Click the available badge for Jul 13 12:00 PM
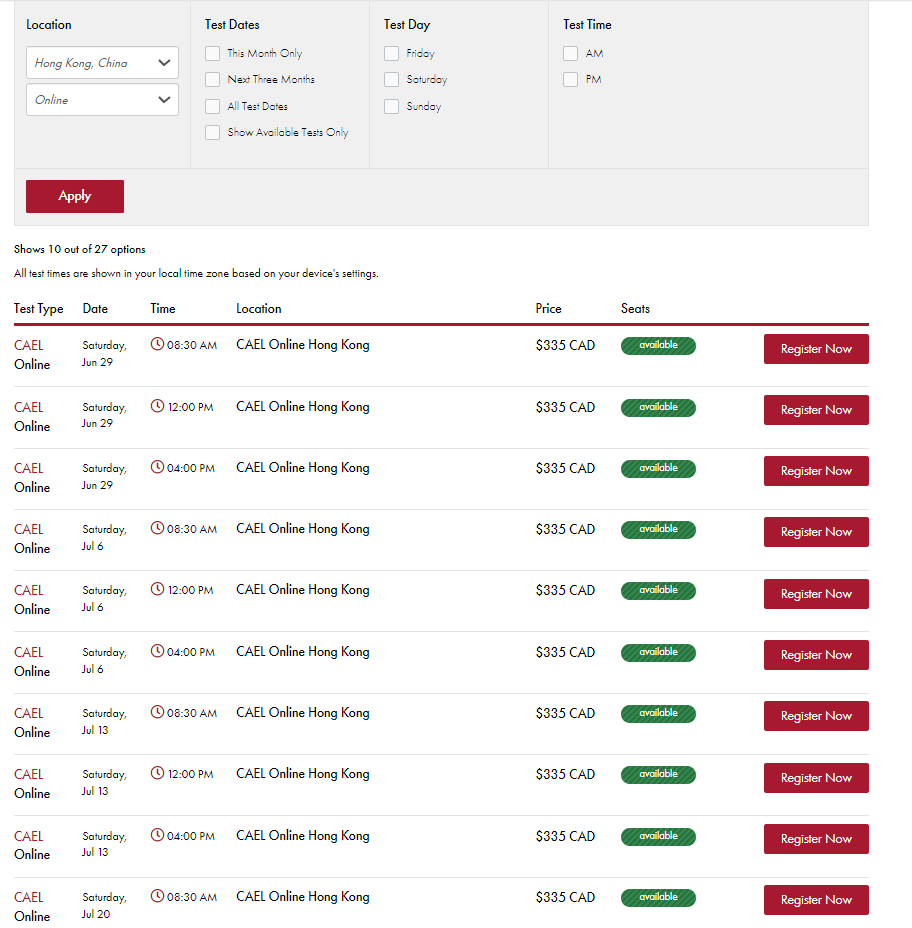 pyautogui.click(x=658, y=774)
